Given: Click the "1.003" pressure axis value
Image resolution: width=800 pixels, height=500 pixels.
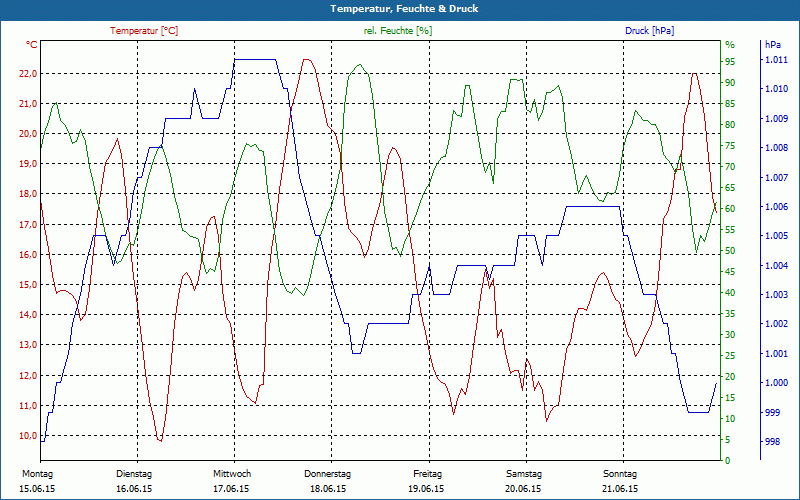Looking at the screenshot, I should pos(776,294).
